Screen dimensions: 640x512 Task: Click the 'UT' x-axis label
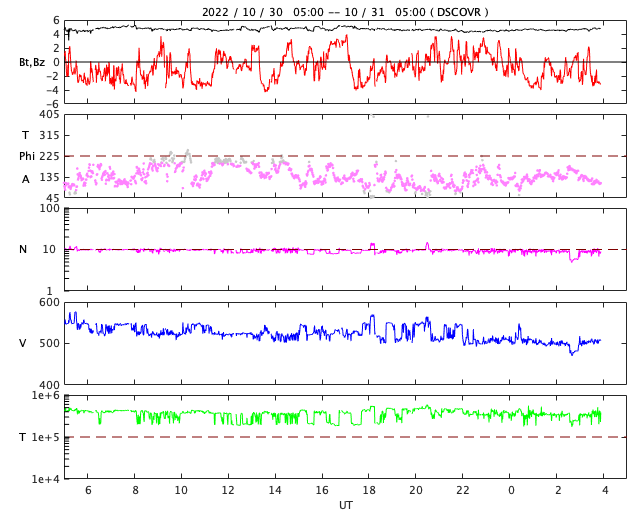click(345, 505)
